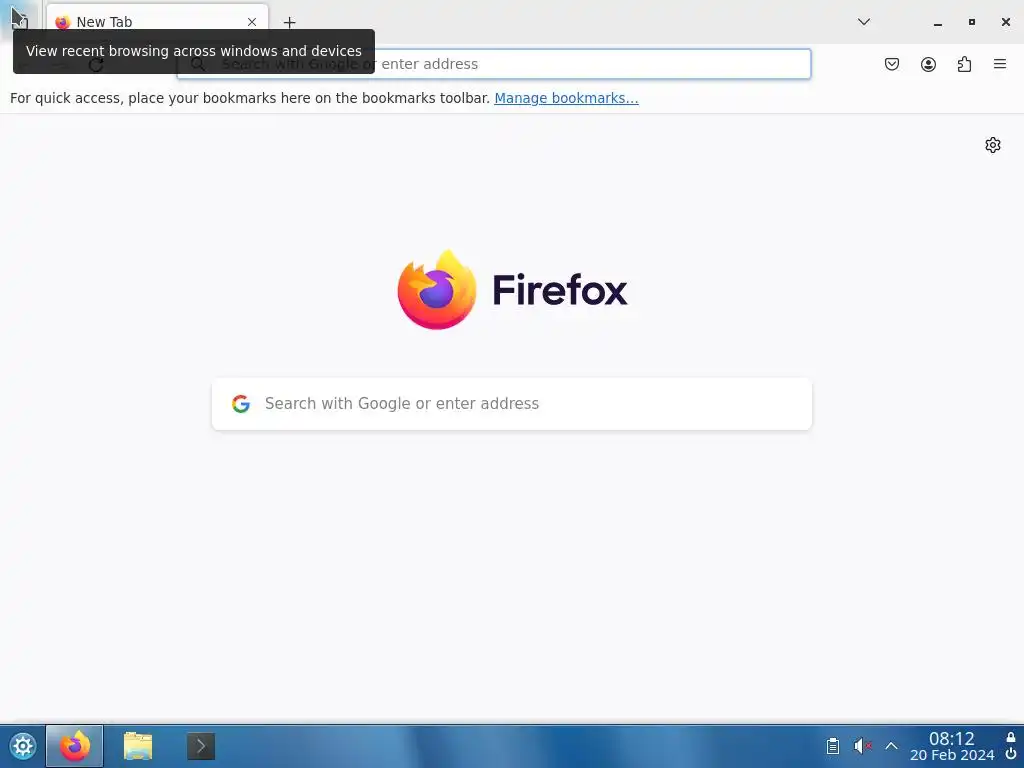Save to Pocket icon in toolbar
The width and height of the screenshot is (1024, 768).
[891, 64]
